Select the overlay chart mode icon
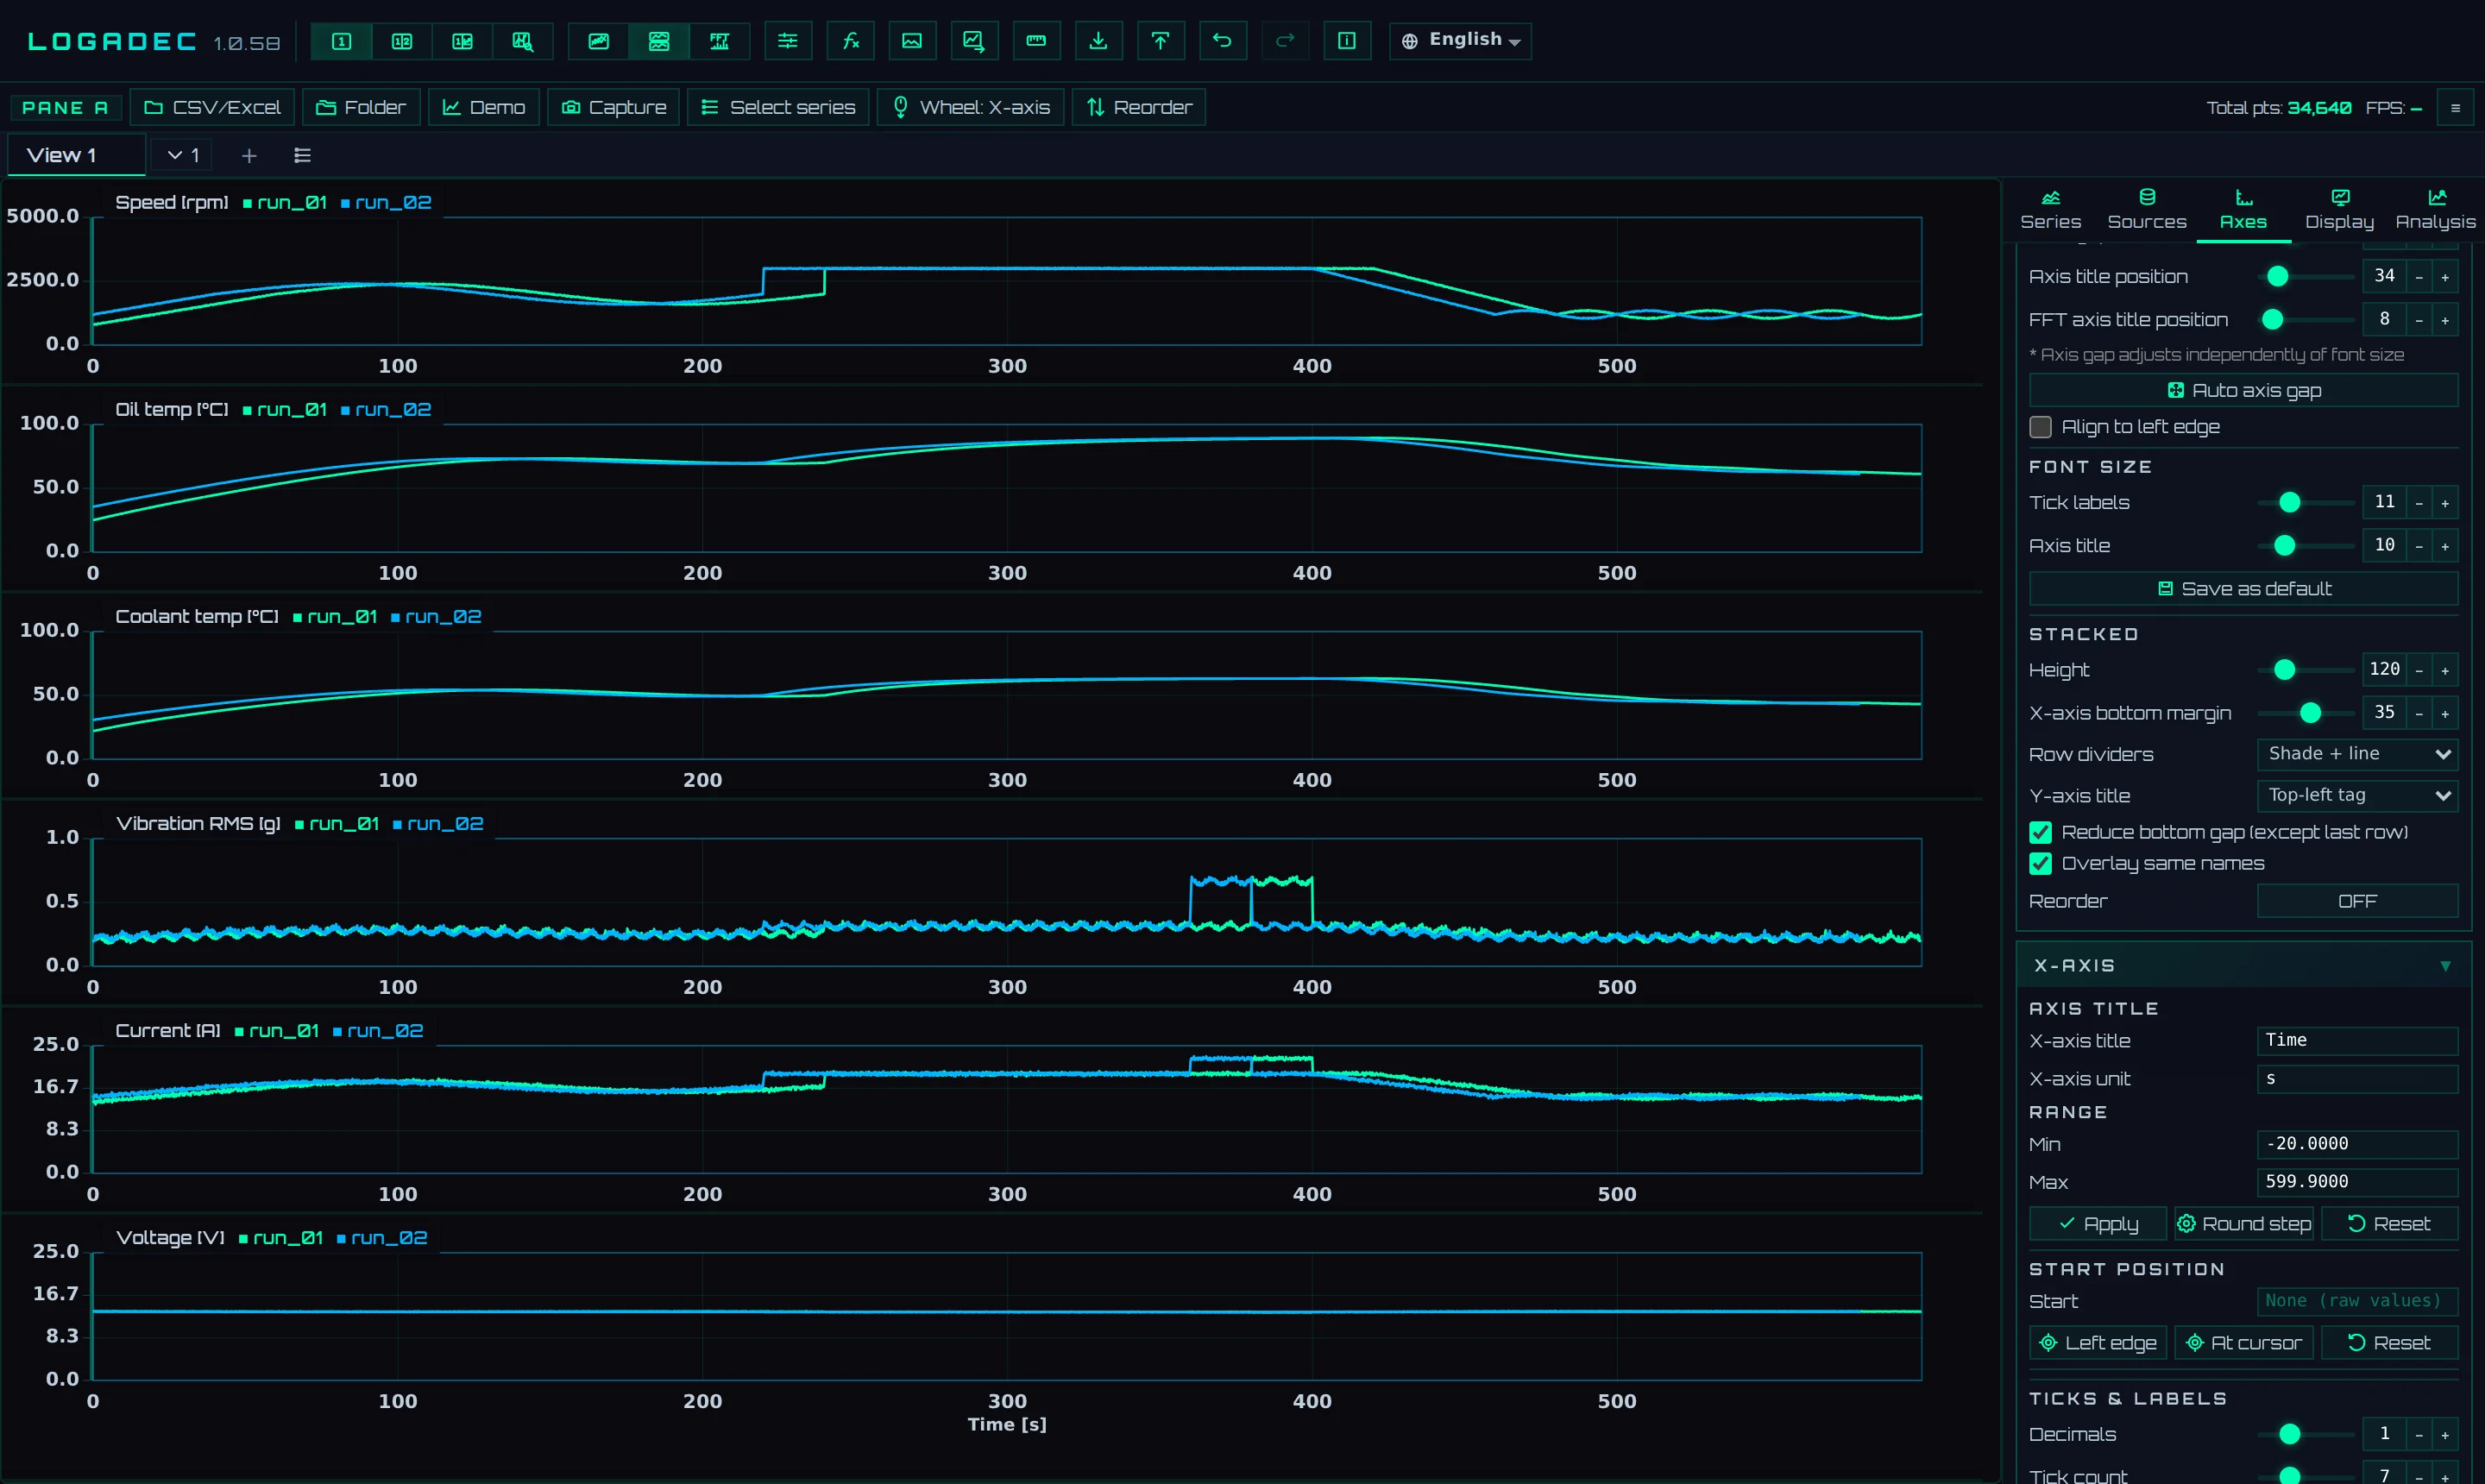The height and width of the screenshot is (1484, 2485). (x=598, y=41)
